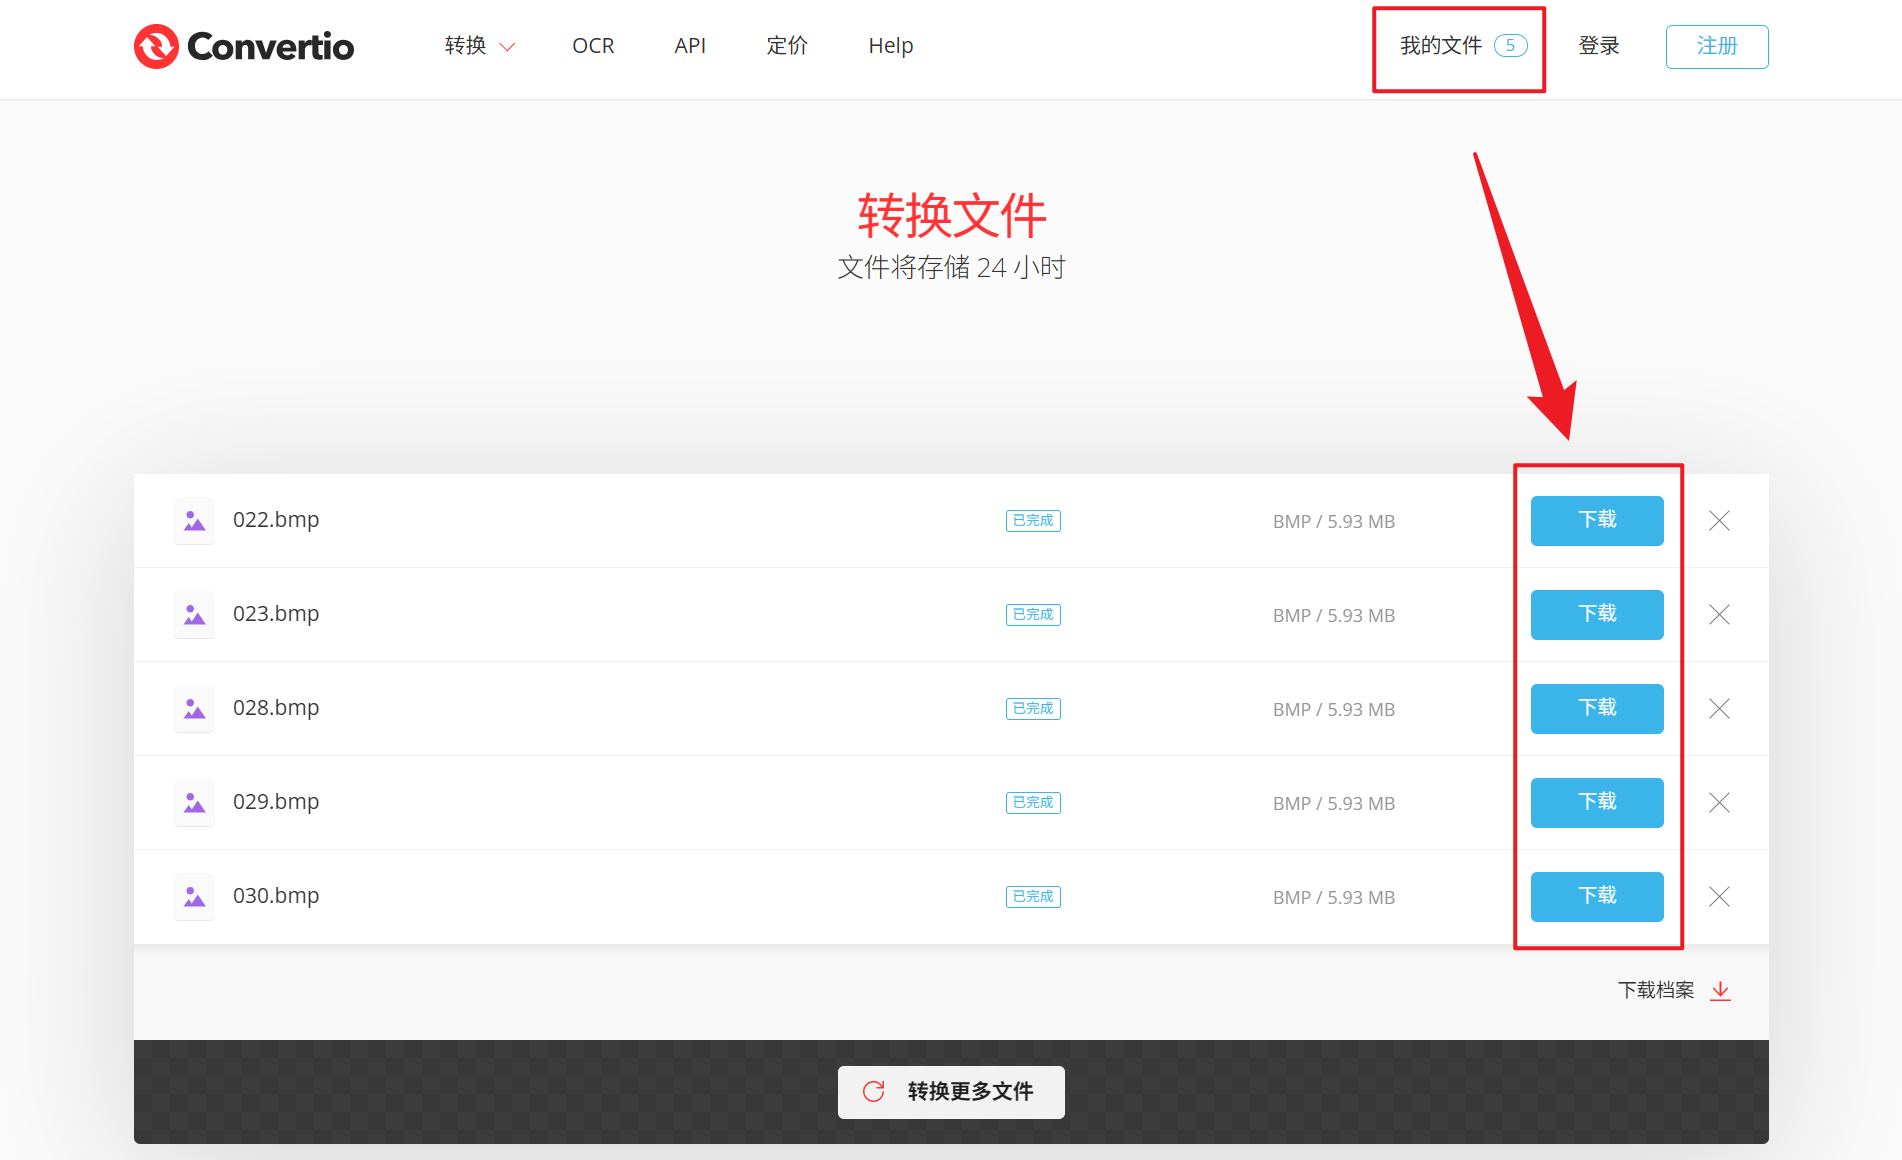This screenshot has height=1160, width=1902.
Task: Click the 已完成 status badge for 029.bmp
Action: [1032, 802]
